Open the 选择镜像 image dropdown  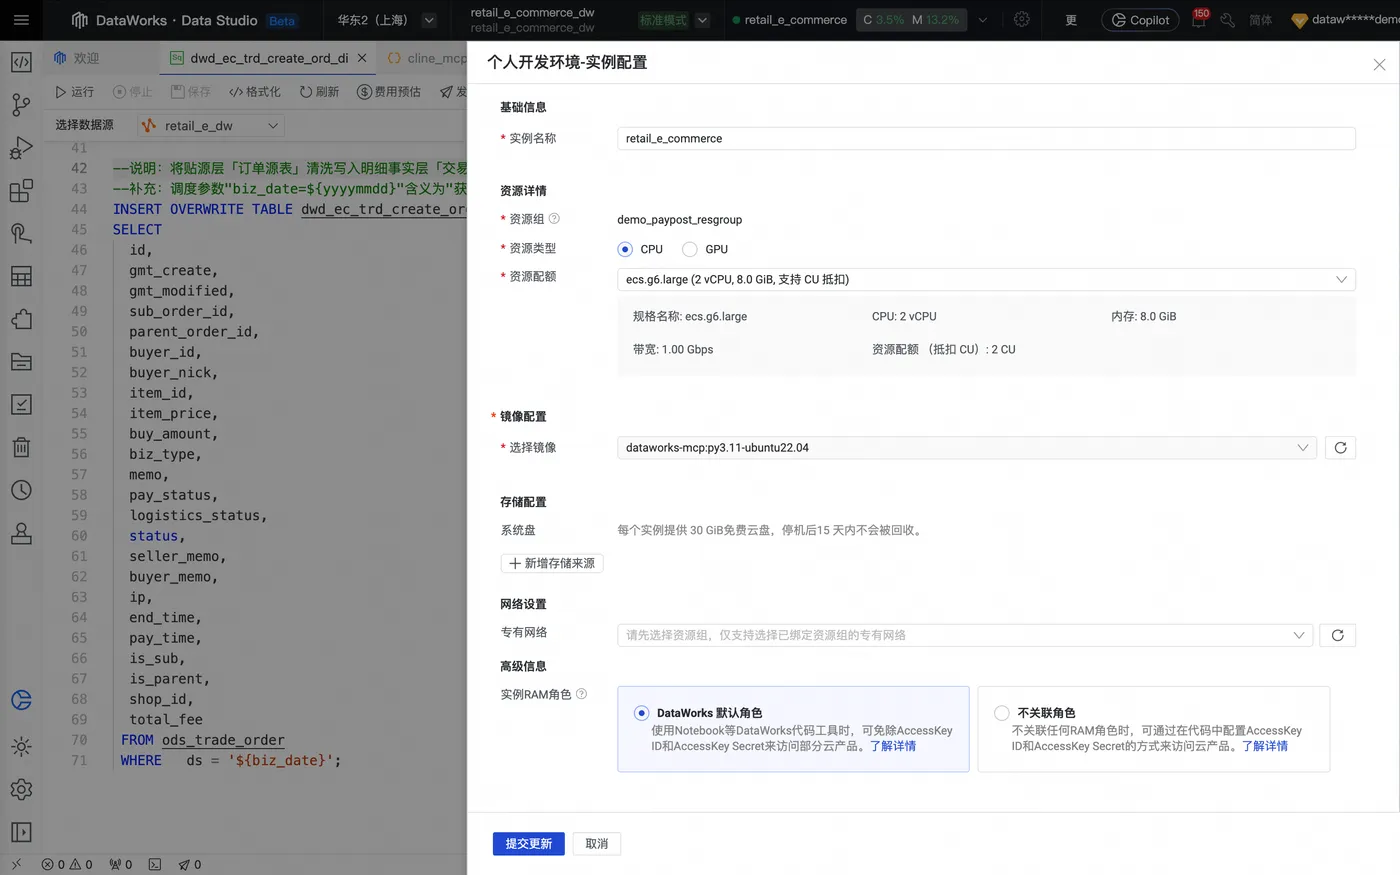coord(966,448)
